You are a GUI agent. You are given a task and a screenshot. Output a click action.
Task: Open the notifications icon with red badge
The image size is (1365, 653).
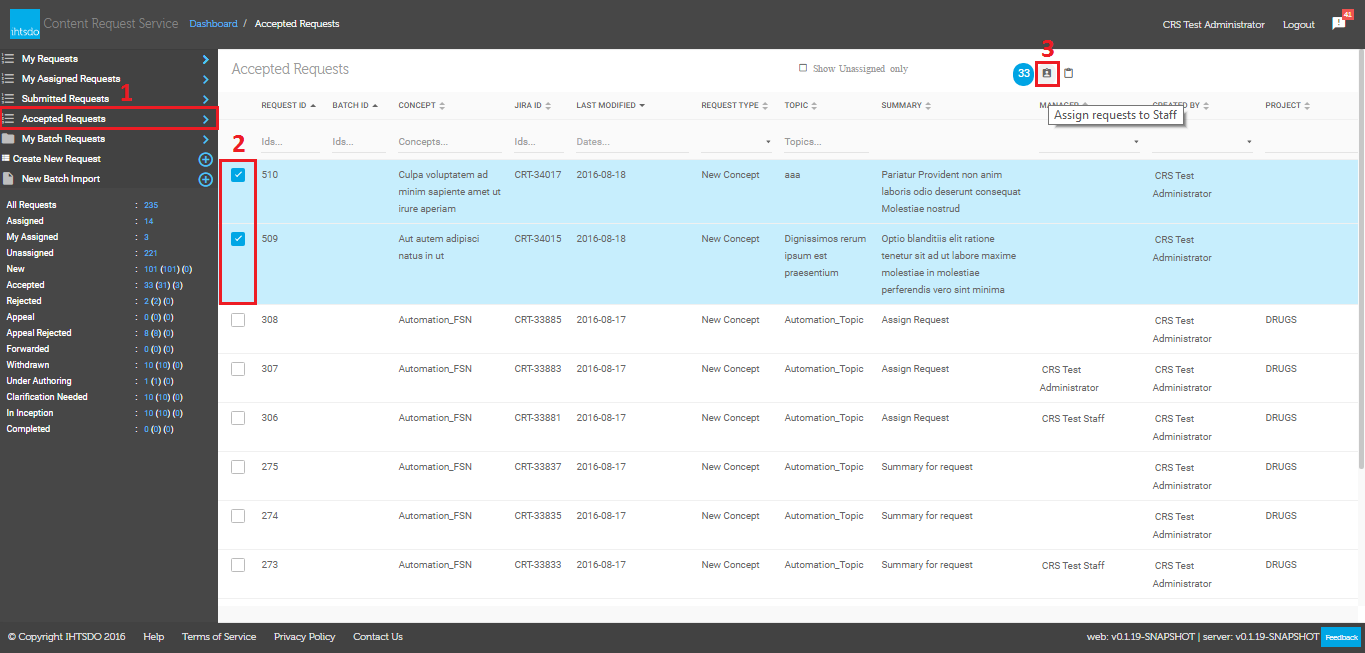pos(1339,24)
